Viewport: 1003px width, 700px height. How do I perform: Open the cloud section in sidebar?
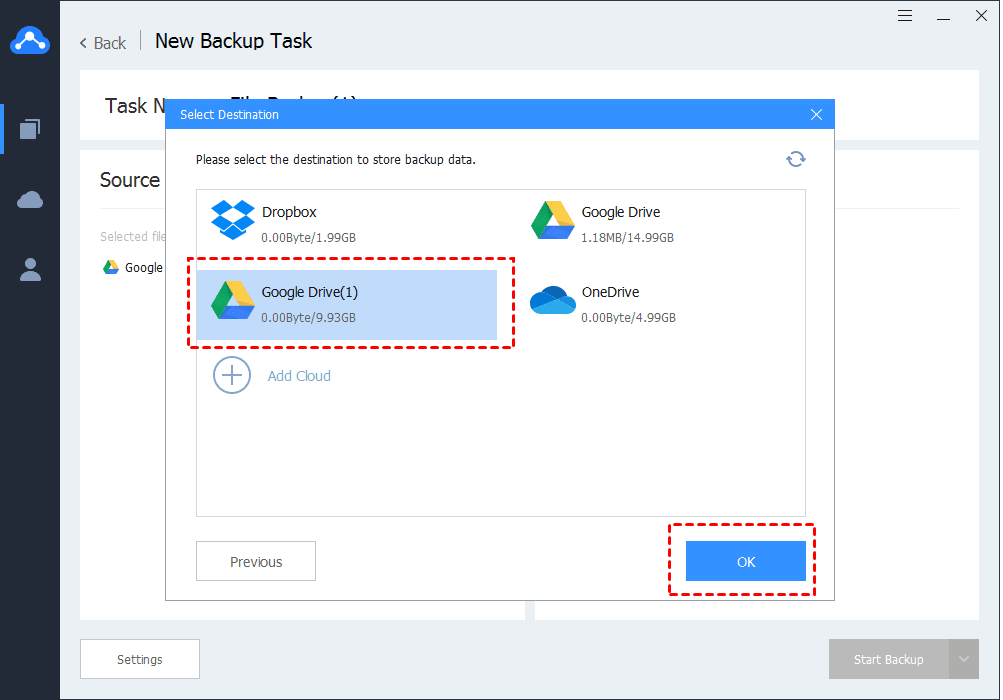pos(29,200)
